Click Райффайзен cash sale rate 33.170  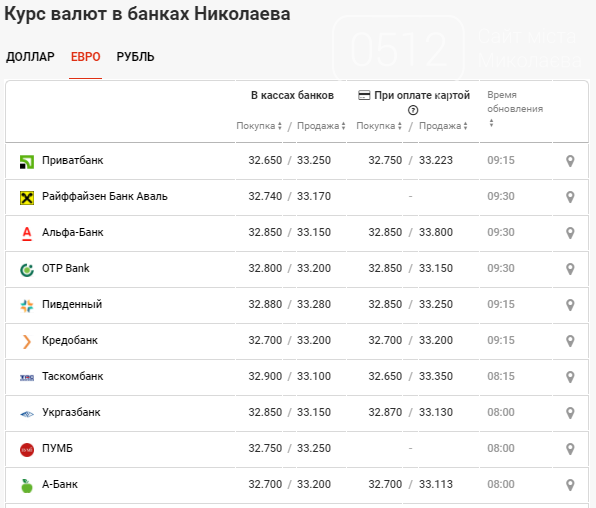[314, 197]
